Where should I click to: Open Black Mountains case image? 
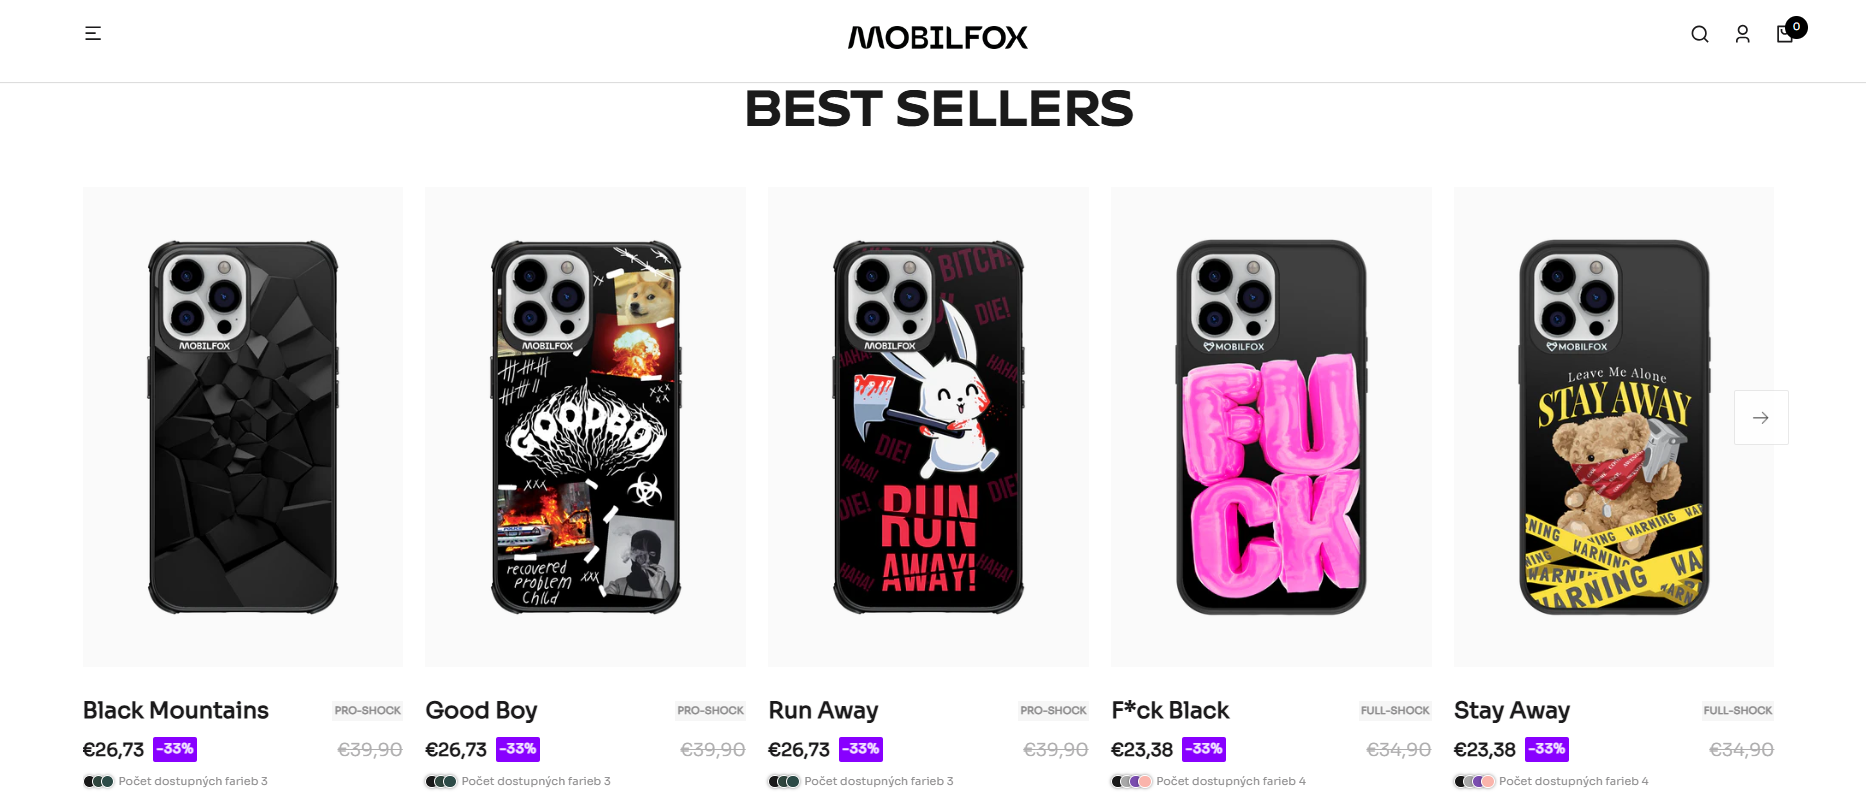pyautogui.click(x=243, y=427)
